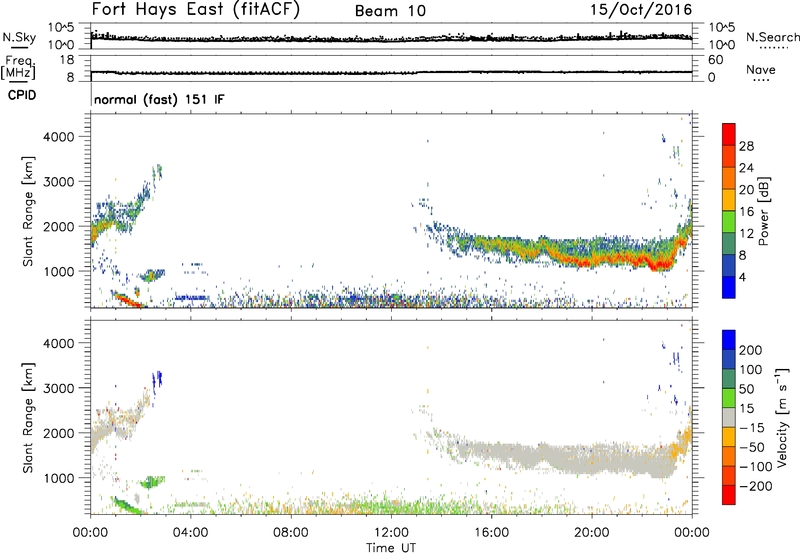The image size is (800, 554).
Task: Click 'normal (fast) 151 IF' text
Action: pyautogui.click(x=159, y=99)
